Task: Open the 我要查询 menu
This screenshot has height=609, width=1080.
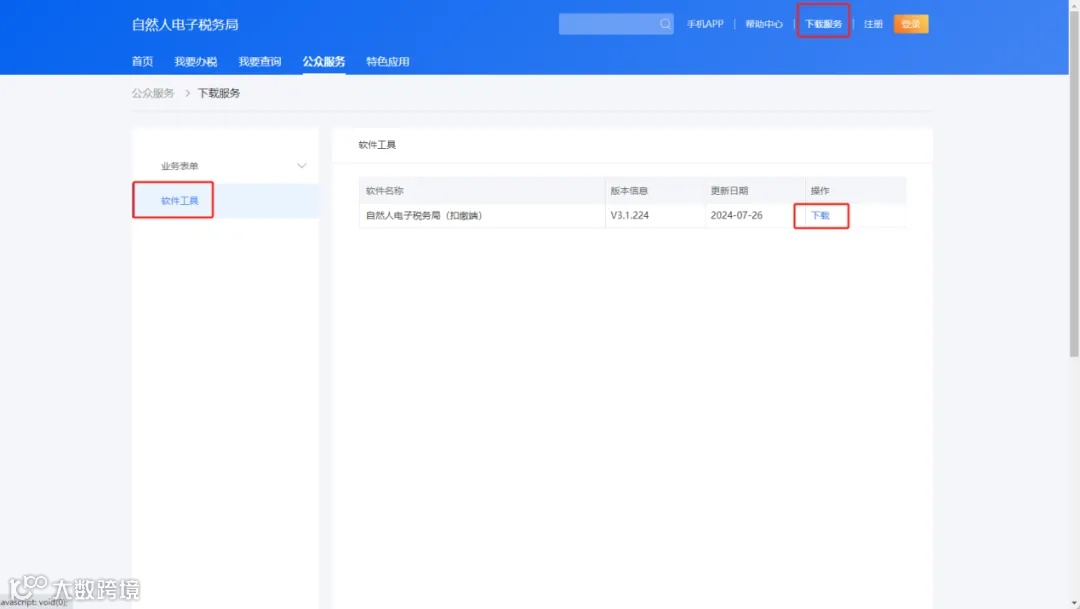Action: coord(259,60)
